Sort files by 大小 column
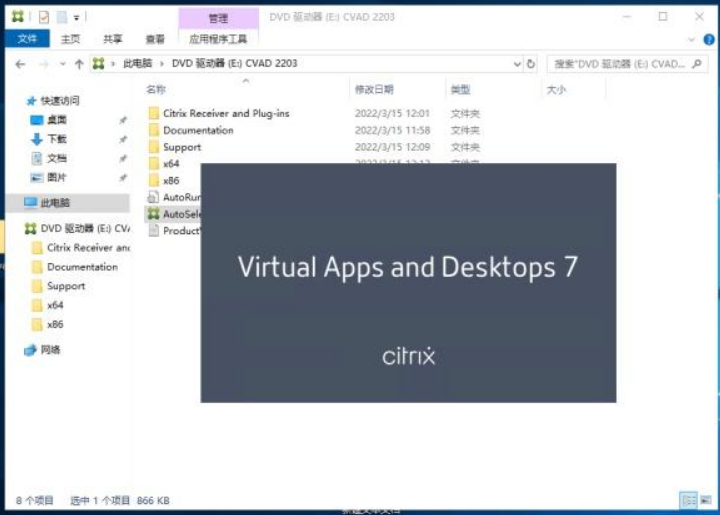Viewport: 720px width, 515px height. [556, 90]
